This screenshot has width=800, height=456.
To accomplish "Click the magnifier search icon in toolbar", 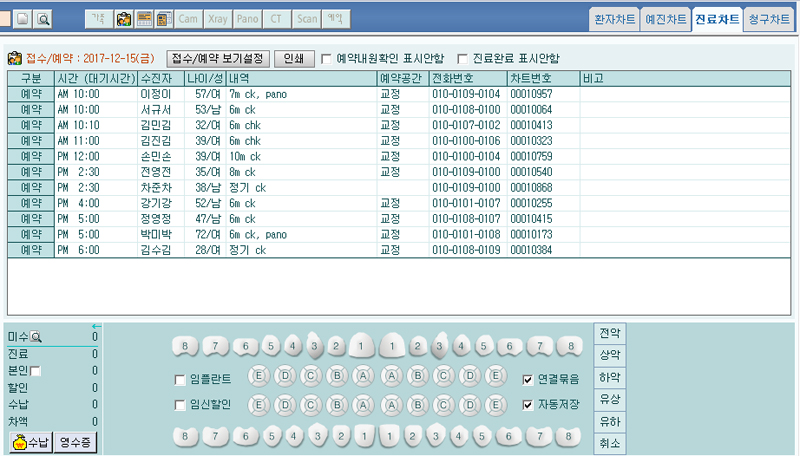I will click(44, 19).
